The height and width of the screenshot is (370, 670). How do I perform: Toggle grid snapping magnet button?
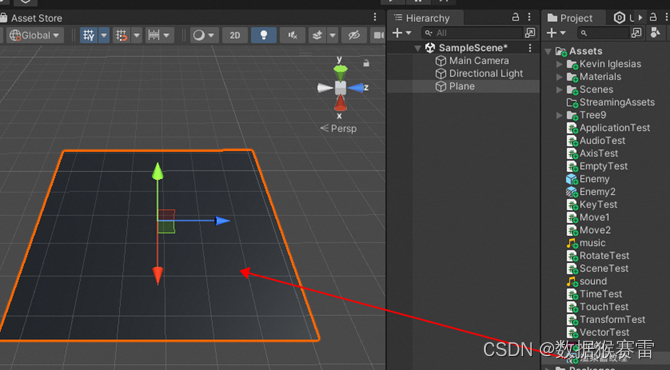pyautogui.click(x=122, y=35)
